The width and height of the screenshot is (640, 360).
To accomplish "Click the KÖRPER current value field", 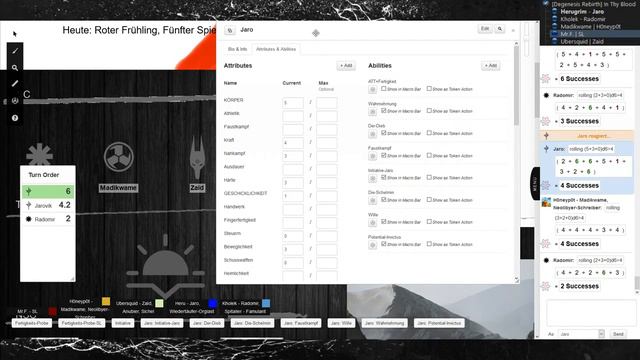I will [x=293, y=103].
